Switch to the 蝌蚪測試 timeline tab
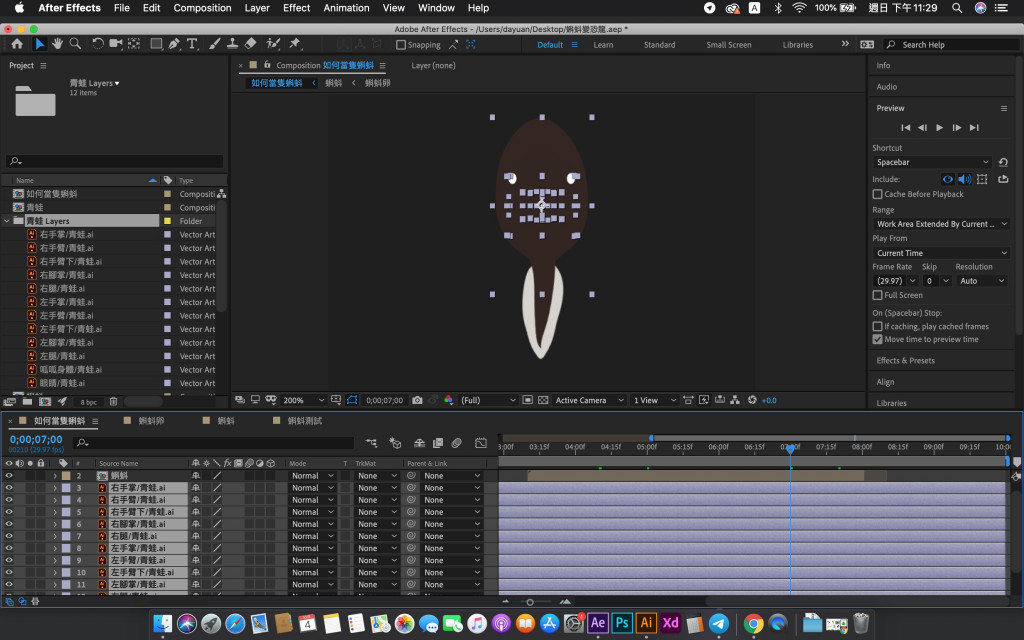 pos(305,421)
